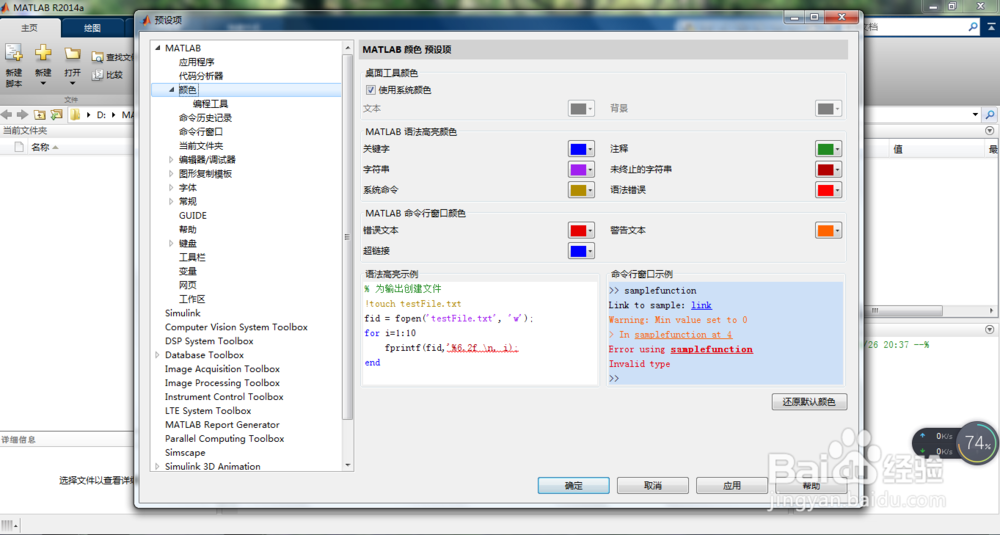Select 代码分析器 in preferences tree
The width and height of the screenshot is (1000, 535).
201,76
